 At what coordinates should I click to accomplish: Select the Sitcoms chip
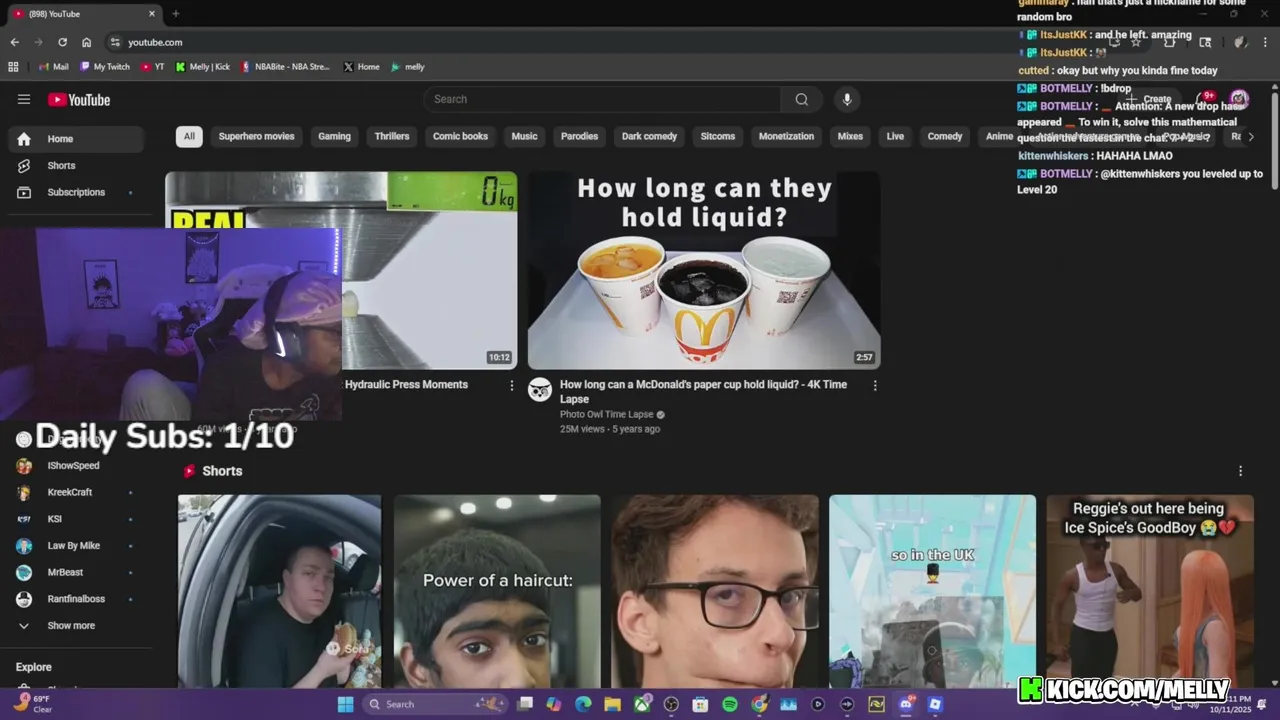717,136
